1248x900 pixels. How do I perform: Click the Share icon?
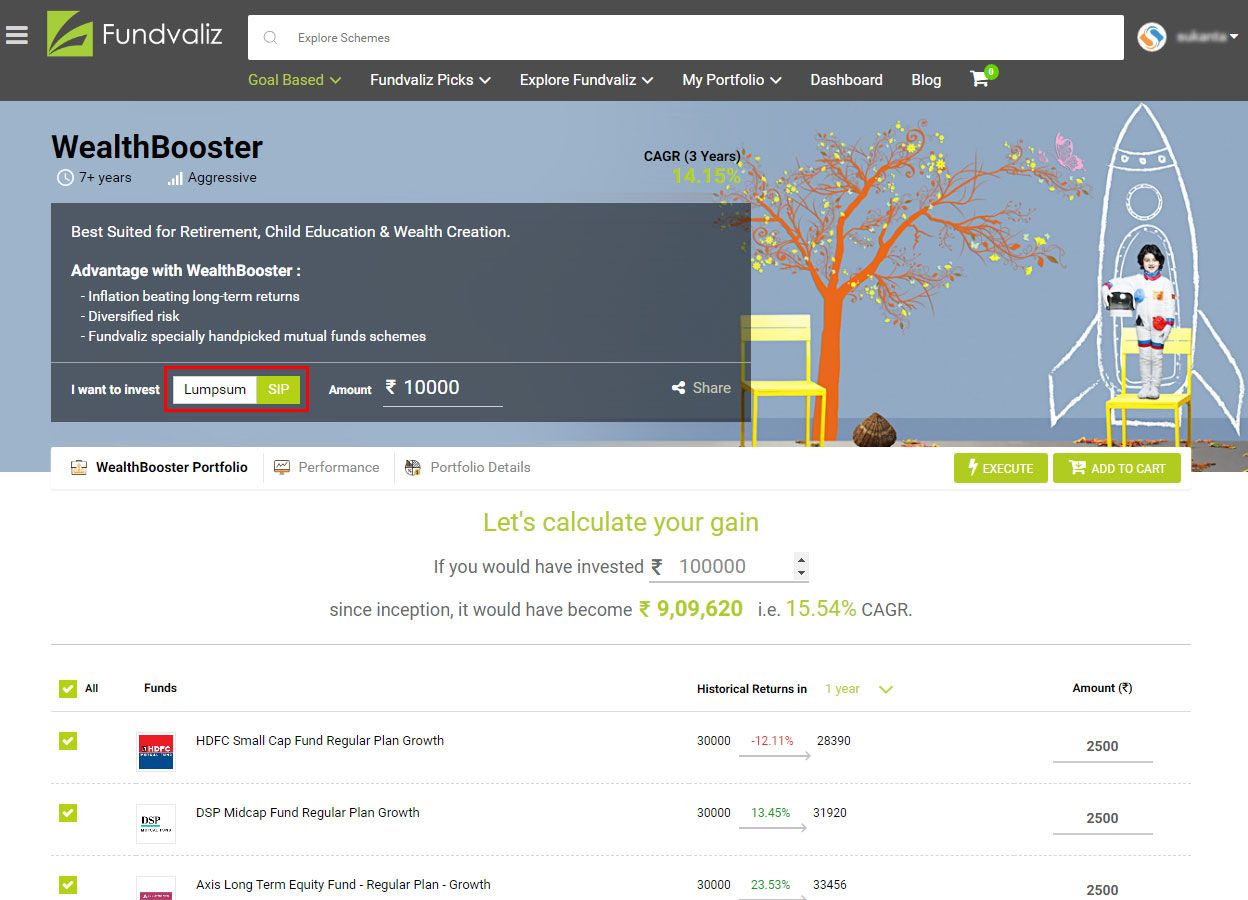click(x=679, y=388)
